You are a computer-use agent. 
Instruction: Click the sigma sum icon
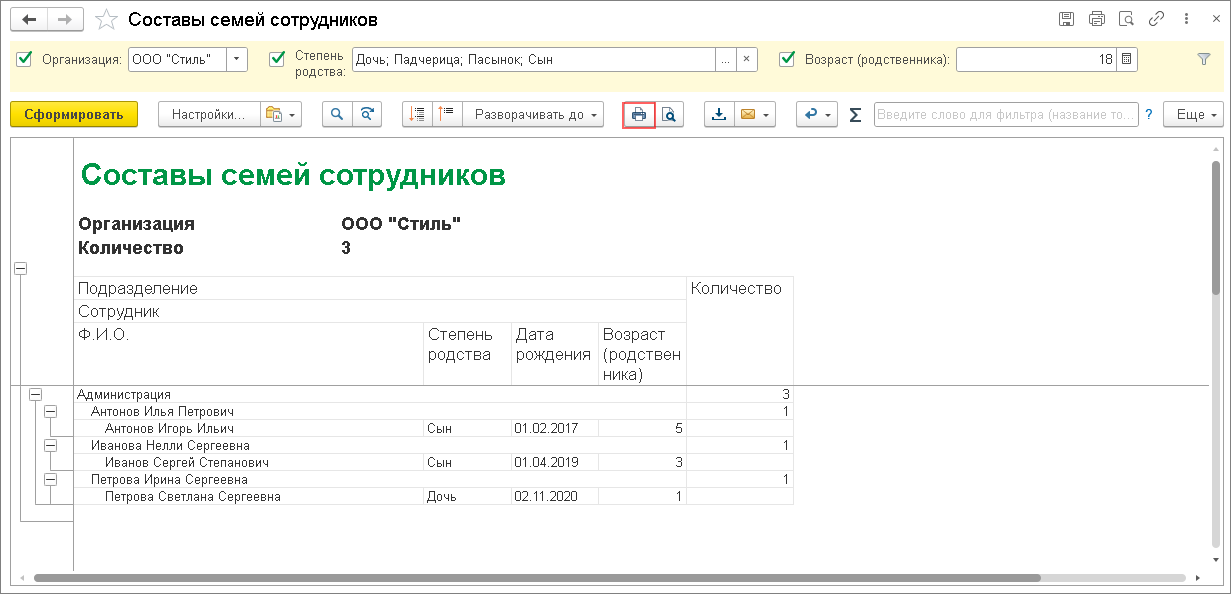pos(855,115)
